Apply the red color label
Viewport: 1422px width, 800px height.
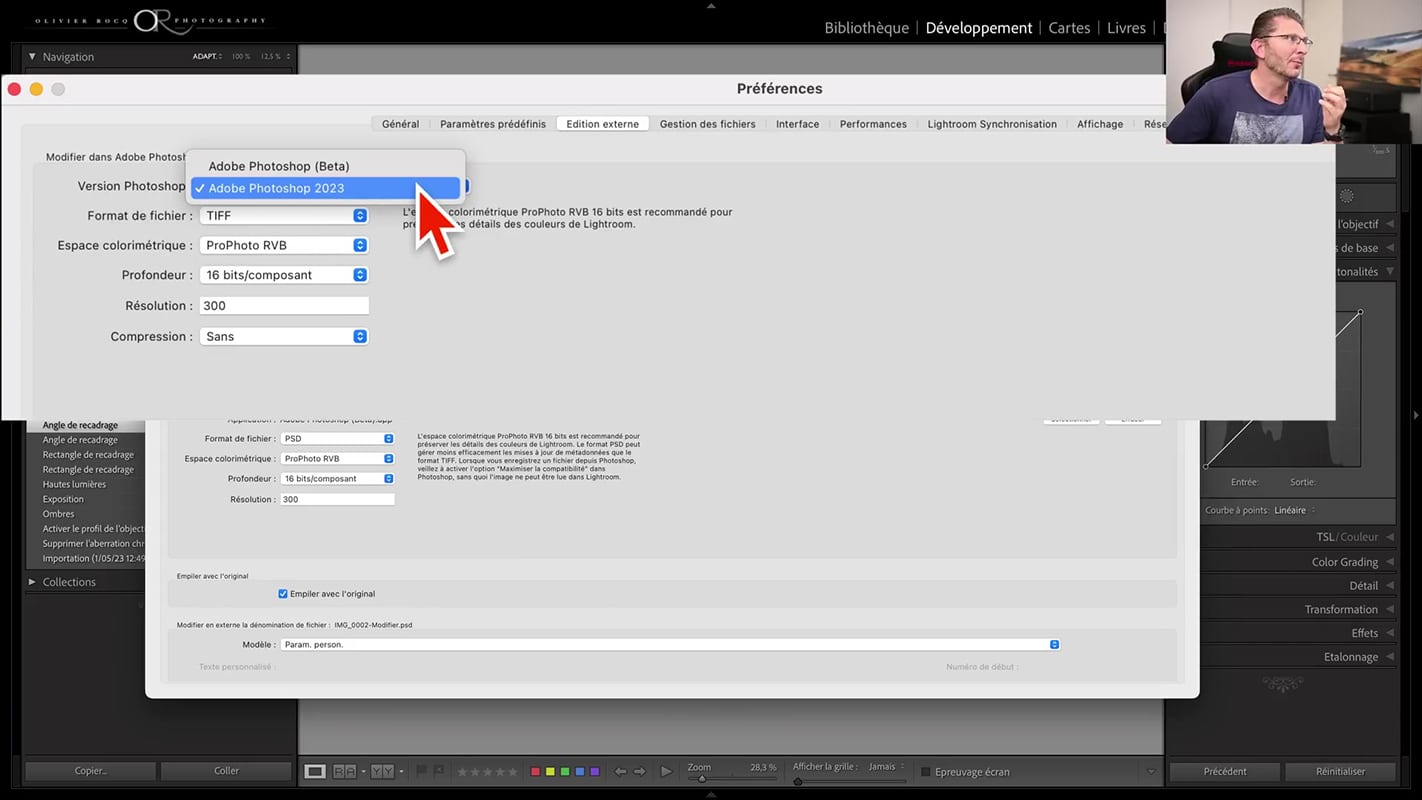[535, 772]
